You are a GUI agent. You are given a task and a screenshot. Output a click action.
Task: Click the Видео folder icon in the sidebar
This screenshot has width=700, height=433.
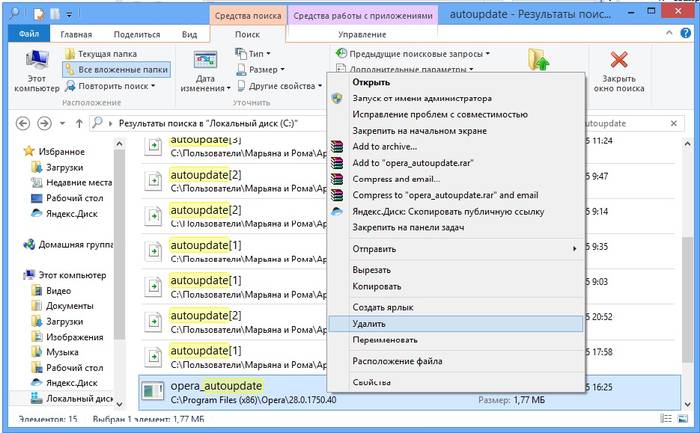coord(36,290)
